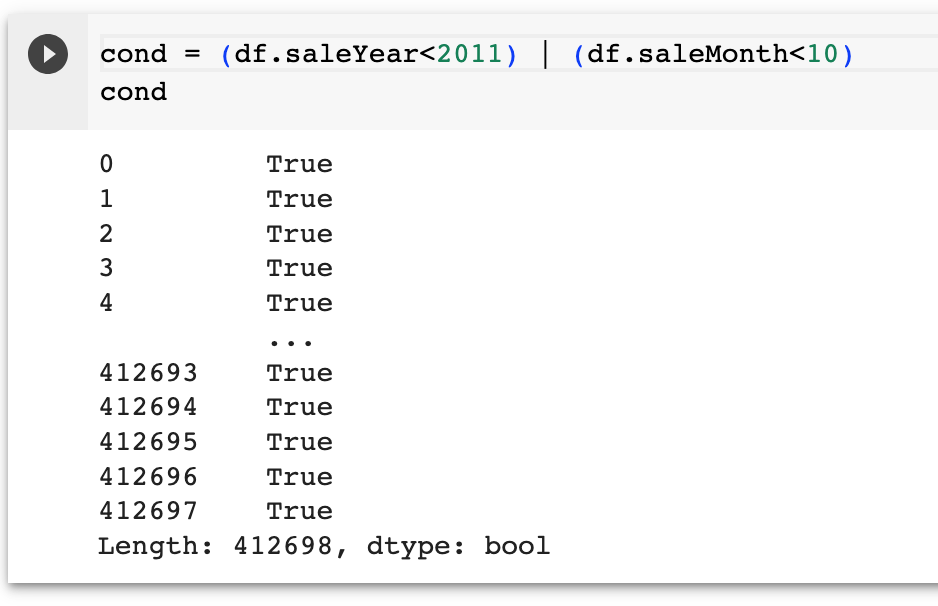Click the True value of row 412696

pos(299,477)
